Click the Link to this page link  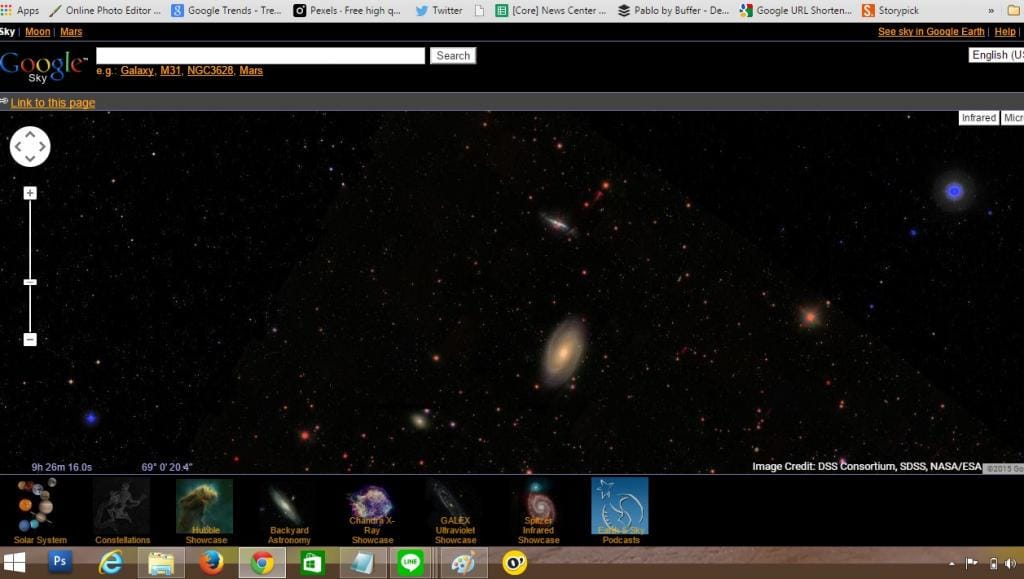coord(53,103)
